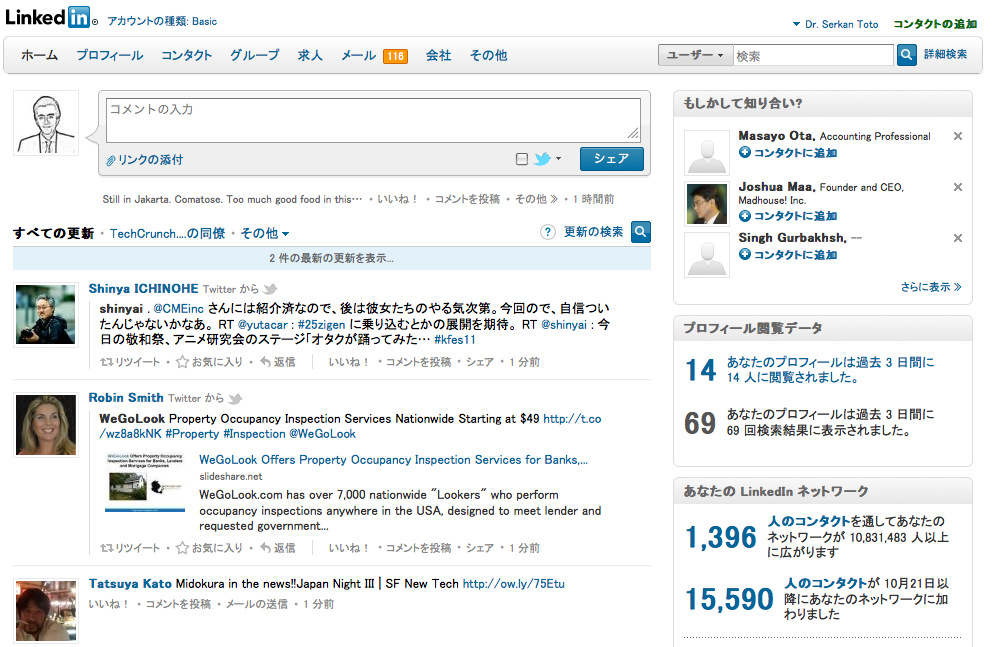This screenshot has width=992, height=647.
Task: Enable the Twitter sharing checkbox
Action: [522, 159]
